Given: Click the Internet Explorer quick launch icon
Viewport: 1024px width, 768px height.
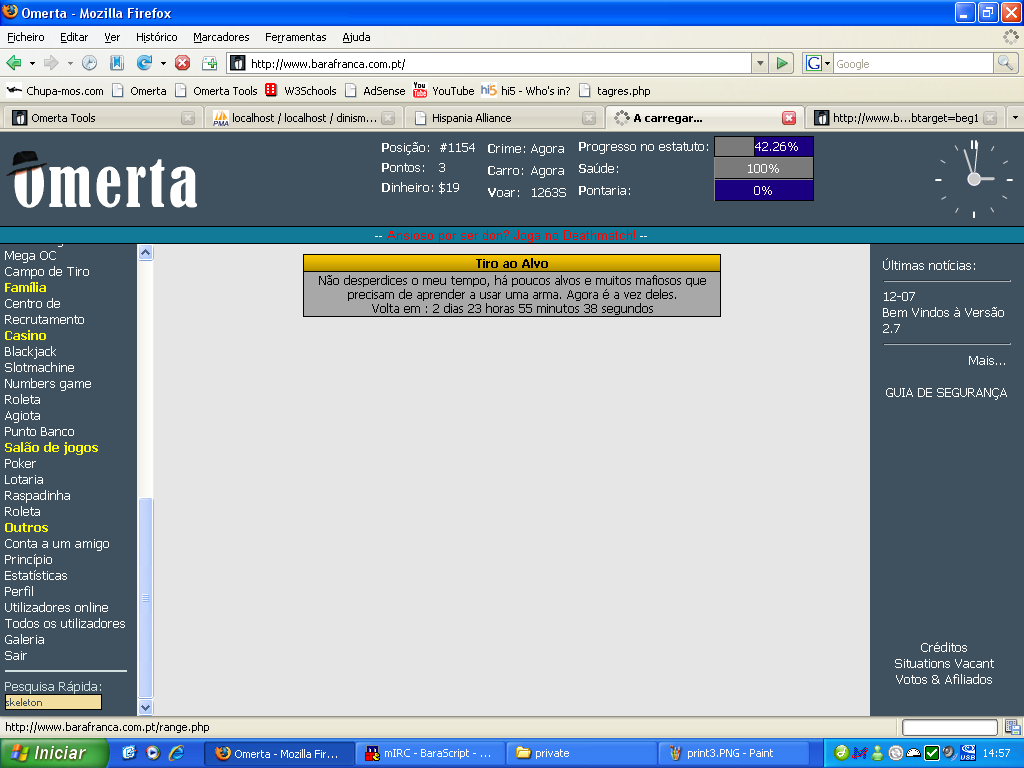Looking at the screenshot, I should tap(176, 753).
